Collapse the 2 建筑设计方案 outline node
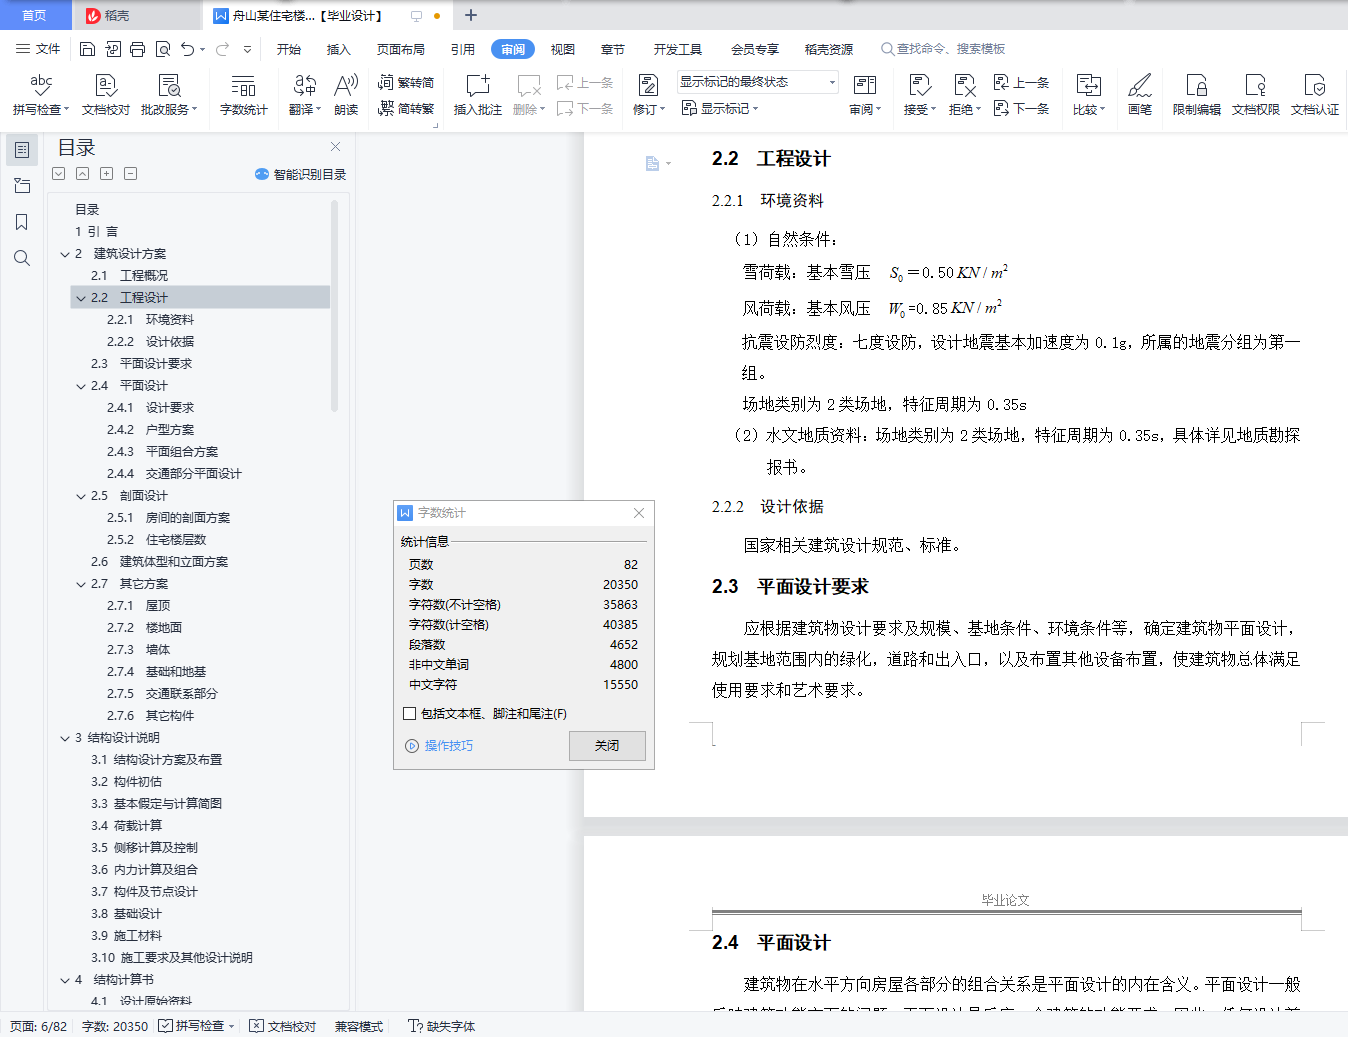 point(65,254)
